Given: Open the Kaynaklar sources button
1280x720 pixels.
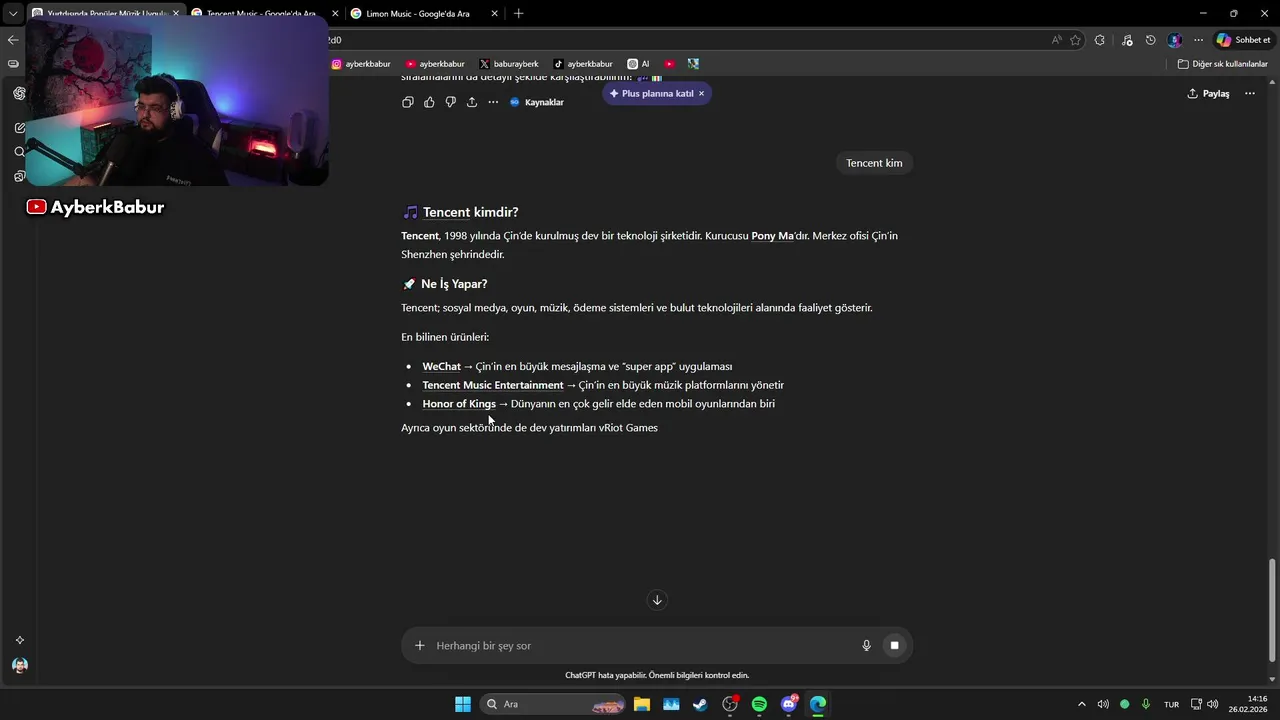Looking at the screenshot, I should (x=537, y=102).
